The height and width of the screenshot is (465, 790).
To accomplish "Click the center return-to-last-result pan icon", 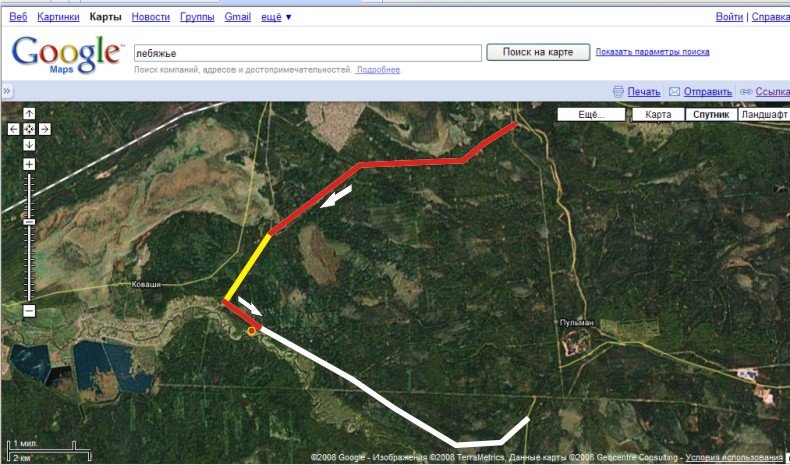I will coord(29,129).
